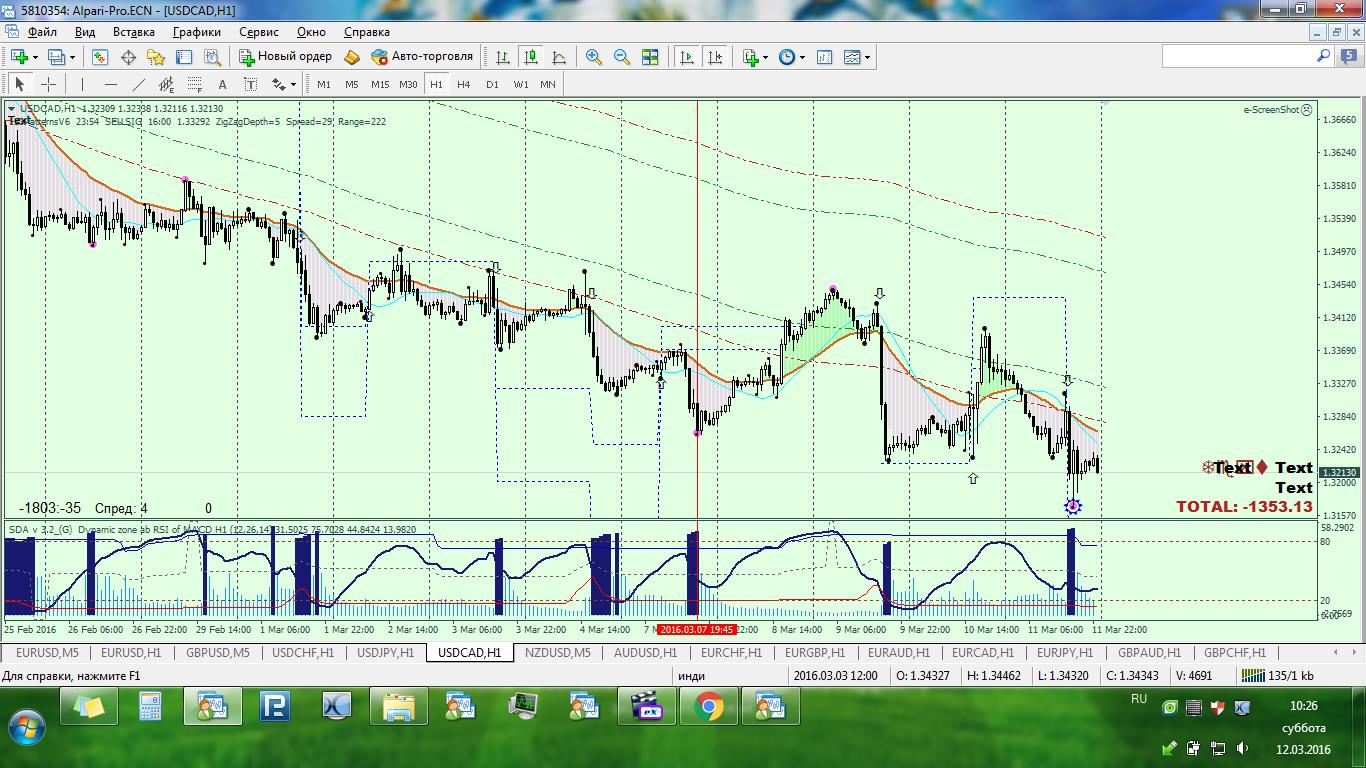Toggle the Авто-торговля auto trading button
The width and height of the screenshot is (1366, 768).
(422, 57)
